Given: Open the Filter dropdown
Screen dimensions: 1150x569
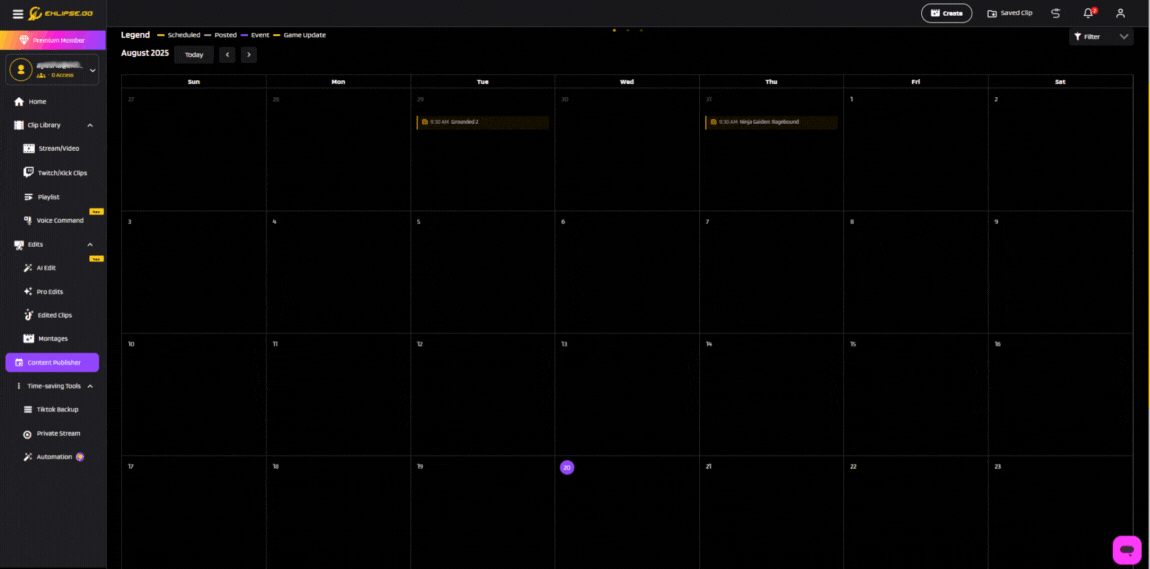Looking at the screenshot, I should [x=1101, y=37].
